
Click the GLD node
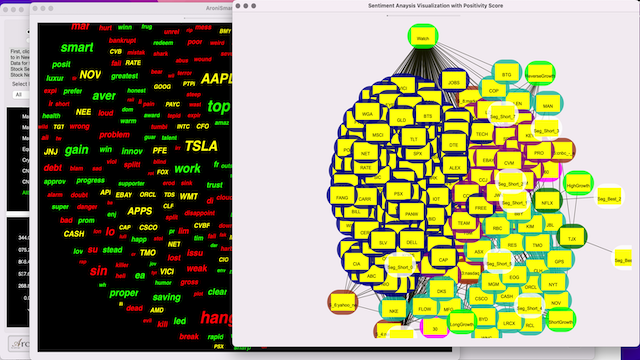click(402, 119)
